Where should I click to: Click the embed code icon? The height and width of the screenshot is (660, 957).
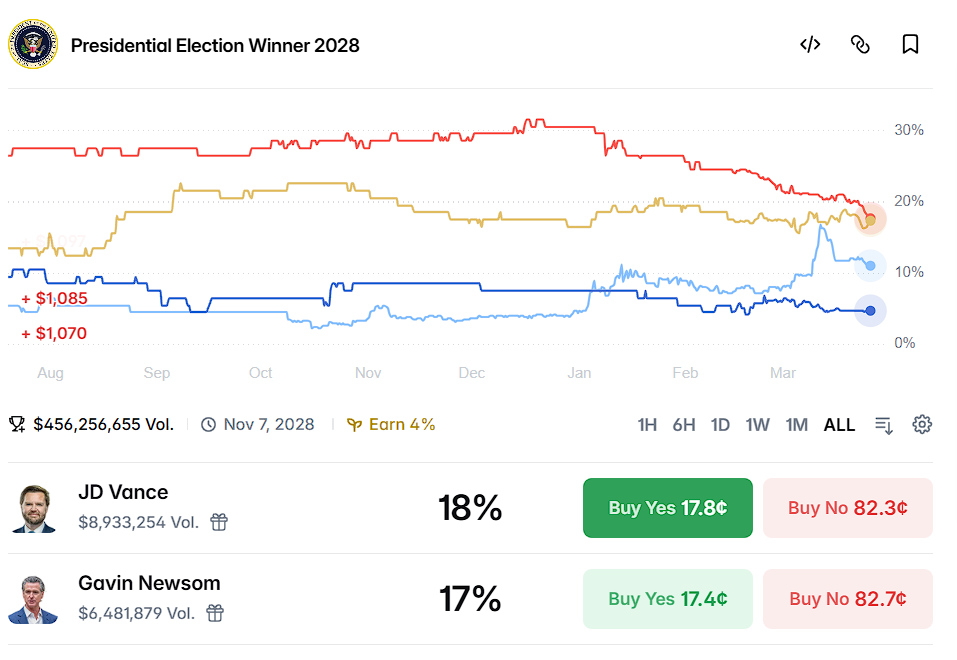[810, 45]
